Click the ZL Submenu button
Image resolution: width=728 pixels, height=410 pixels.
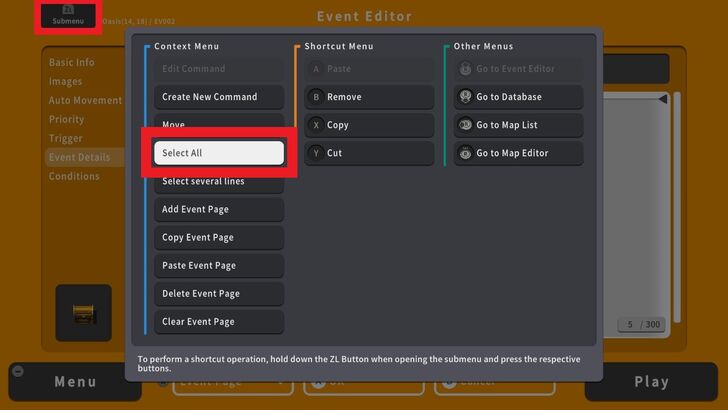68,15
